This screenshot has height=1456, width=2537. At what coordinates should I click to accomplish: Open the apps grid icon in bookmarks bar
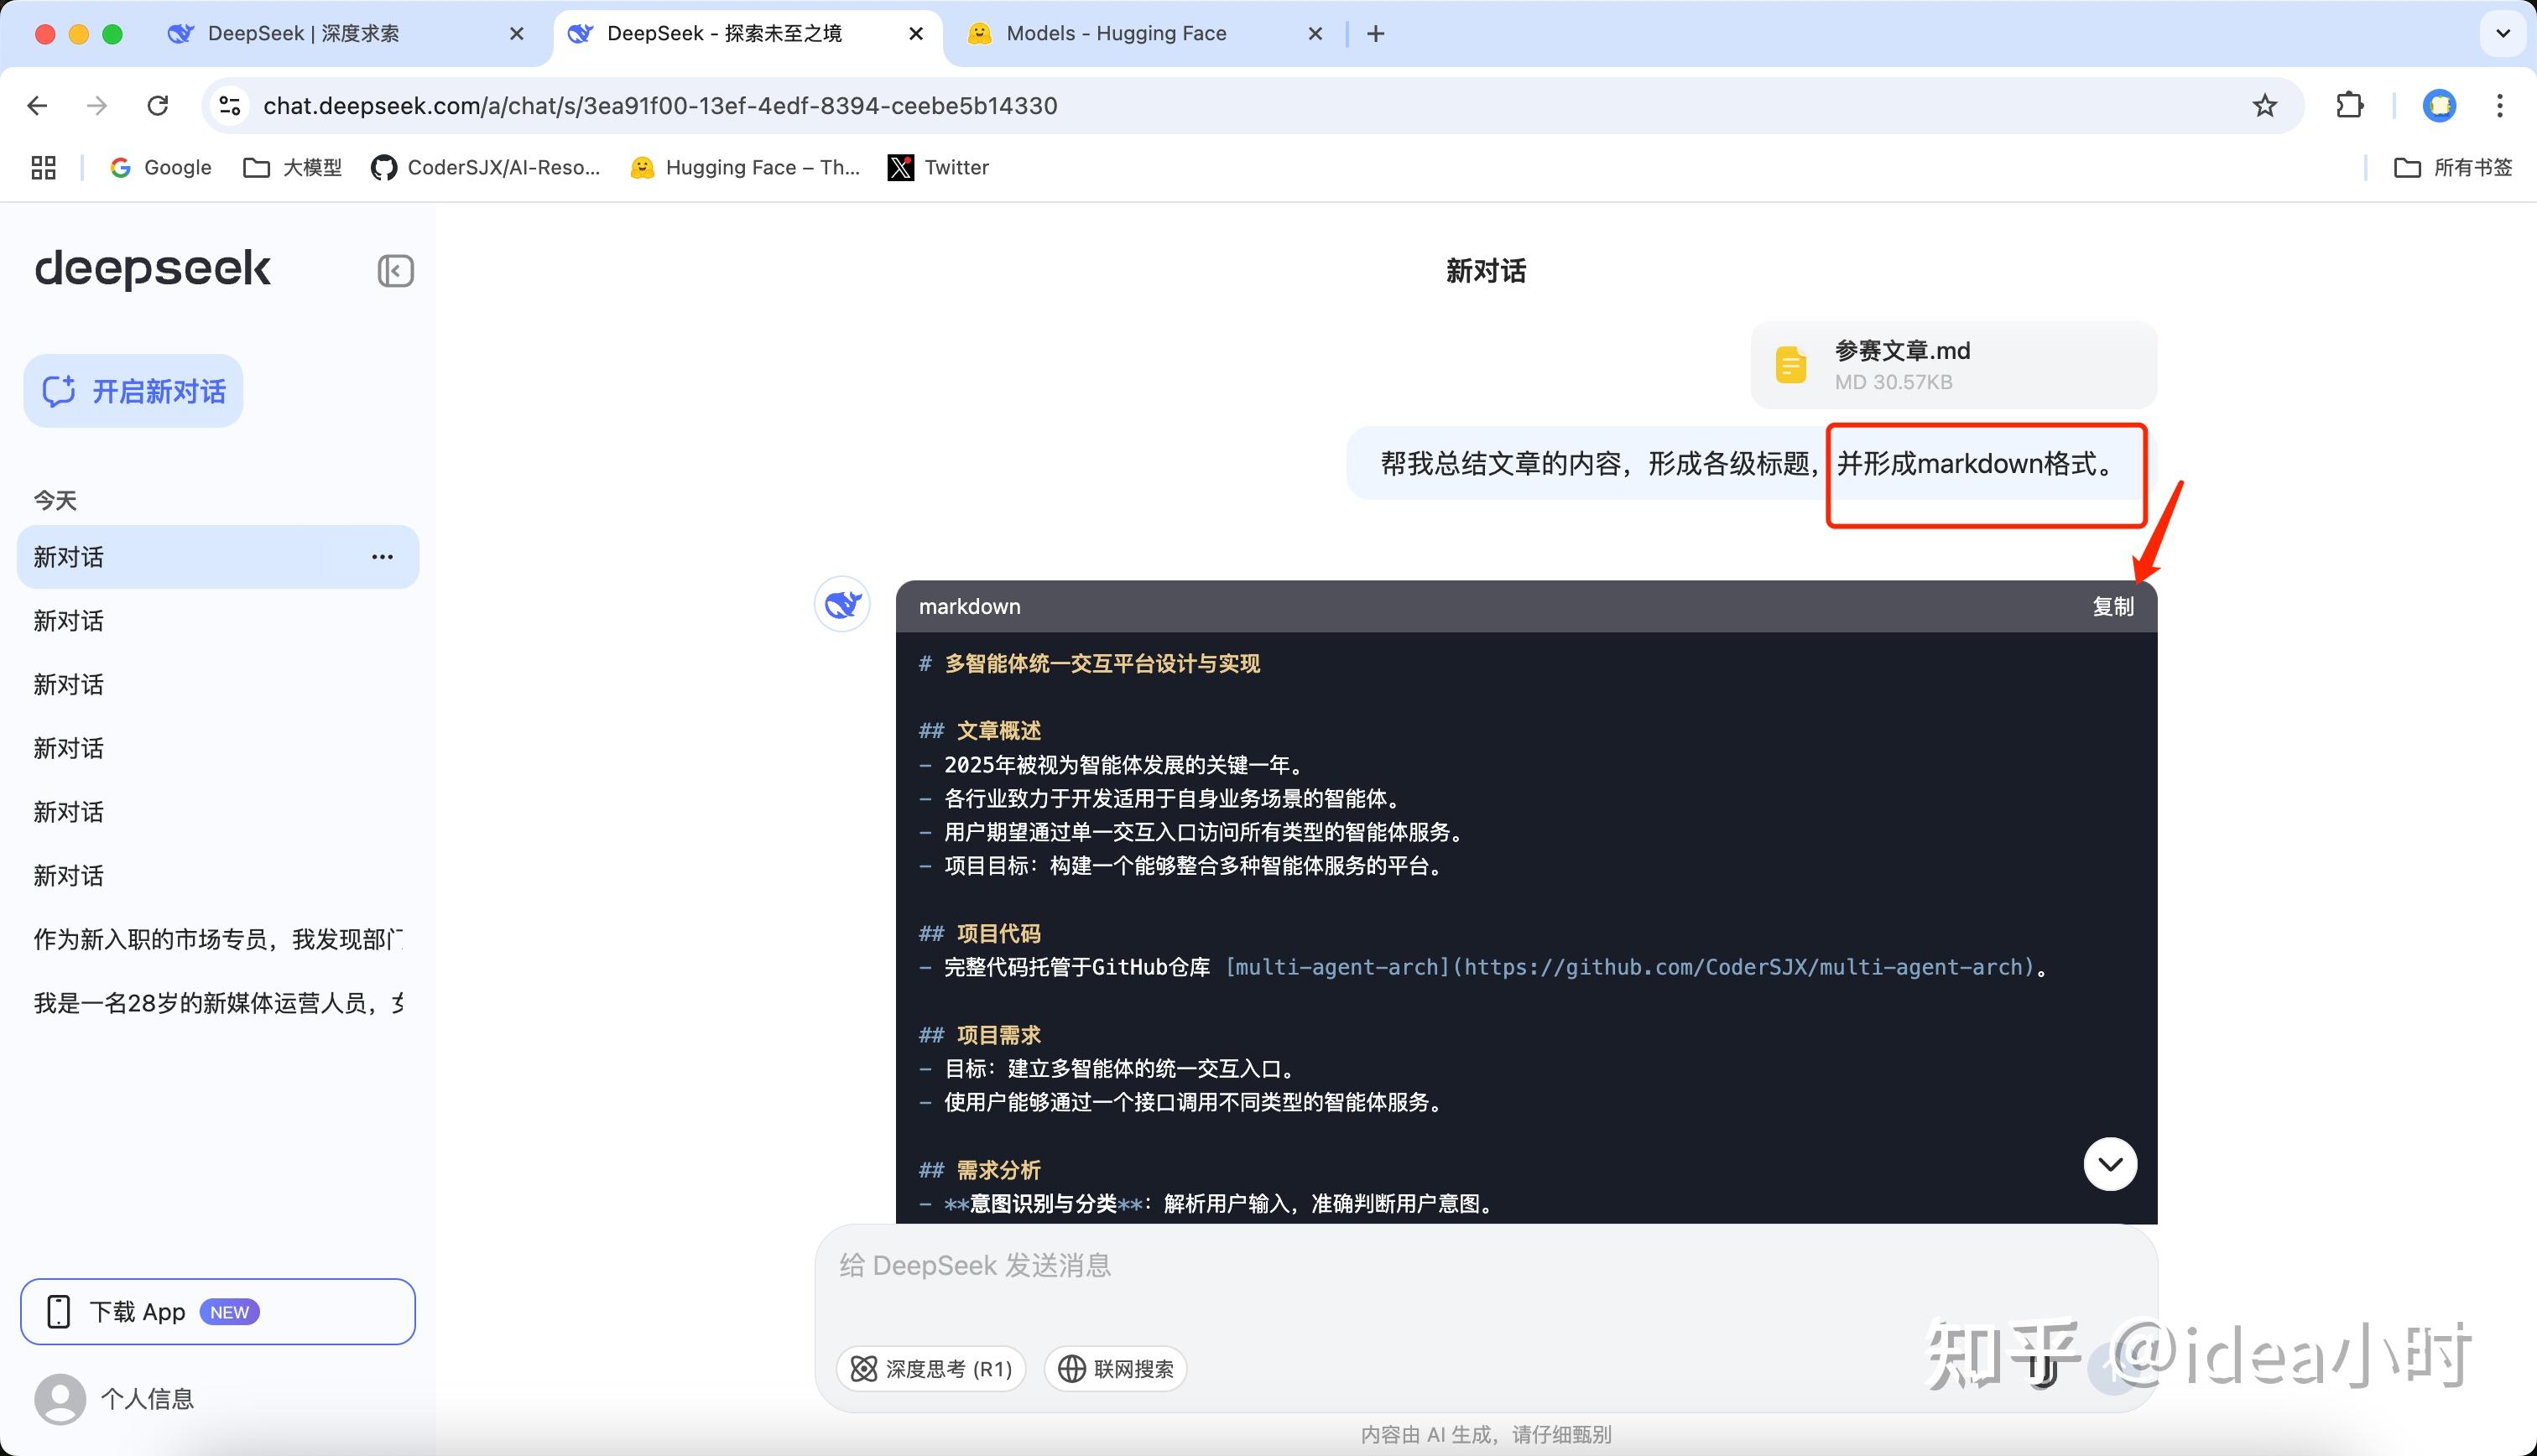click(43, 168)
